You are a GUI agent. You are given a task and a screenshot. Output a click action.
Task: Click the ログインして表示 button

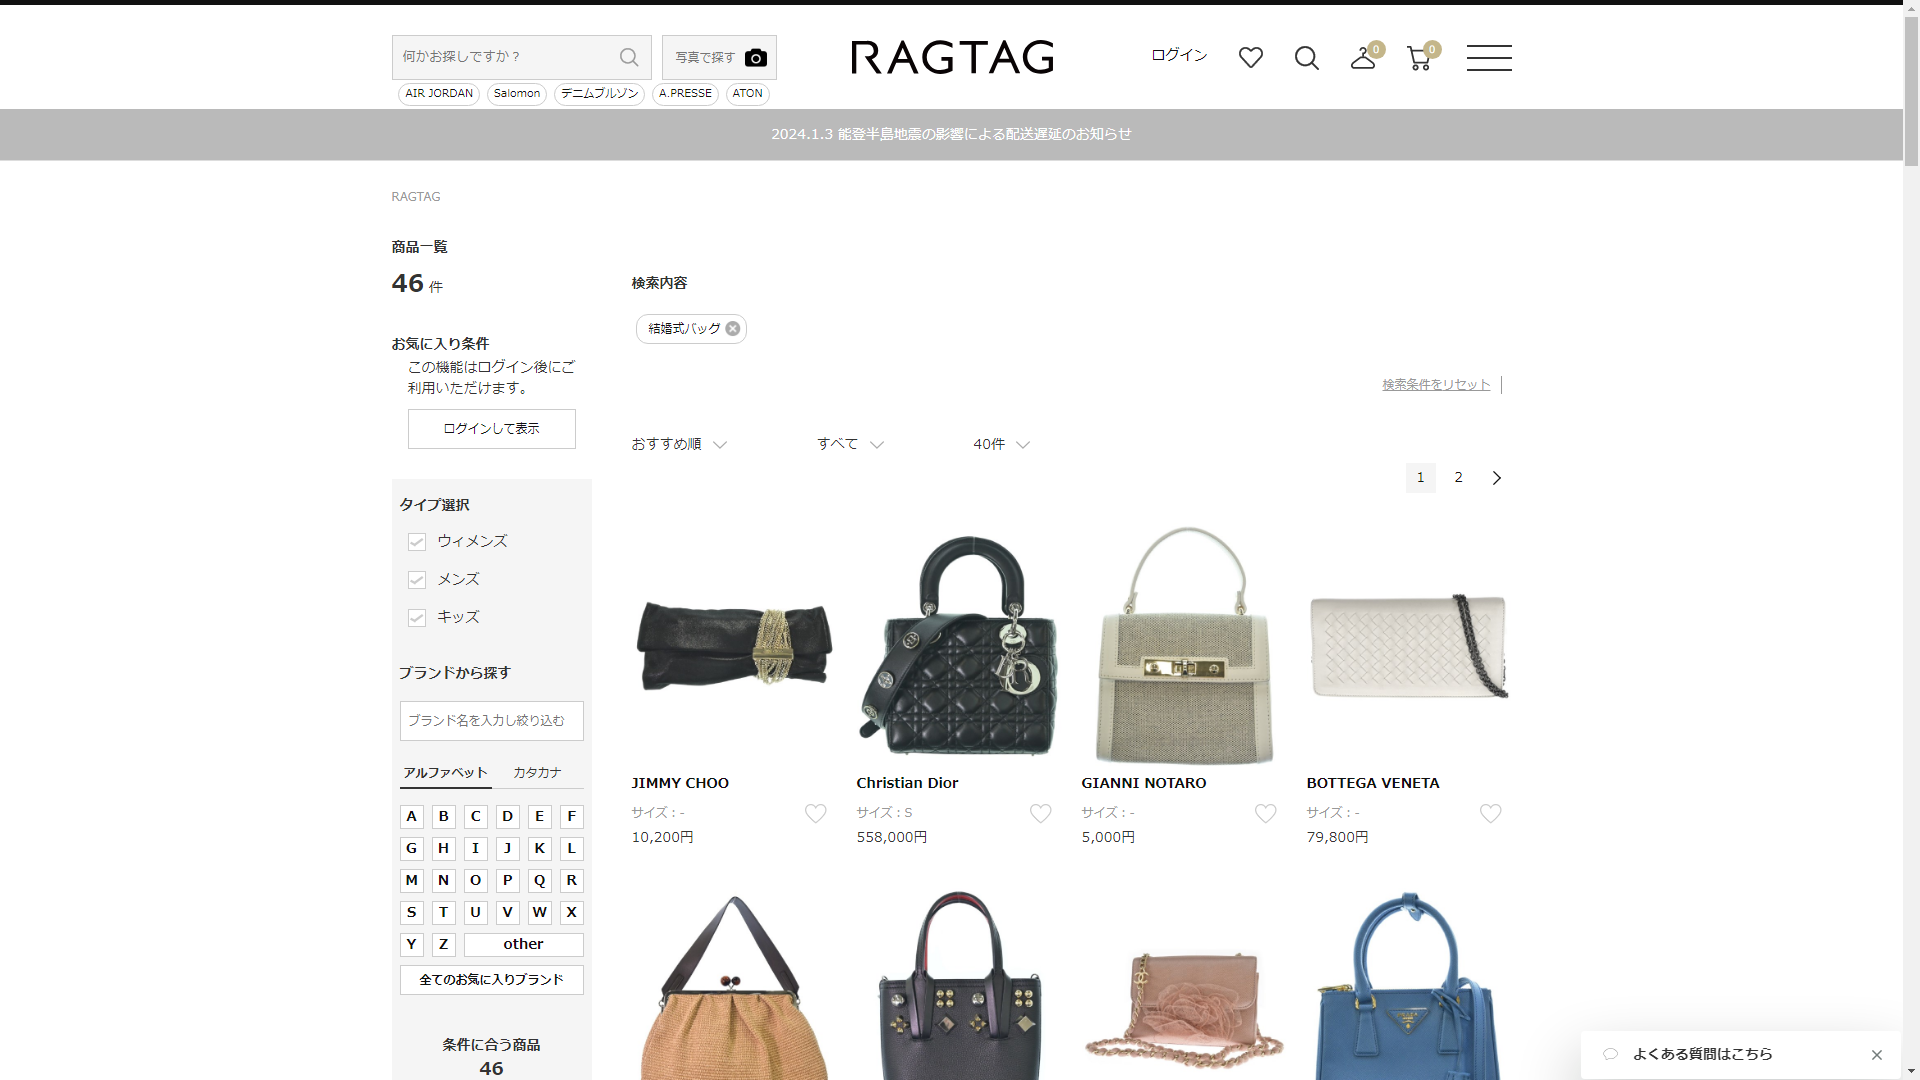coord(491,429)
